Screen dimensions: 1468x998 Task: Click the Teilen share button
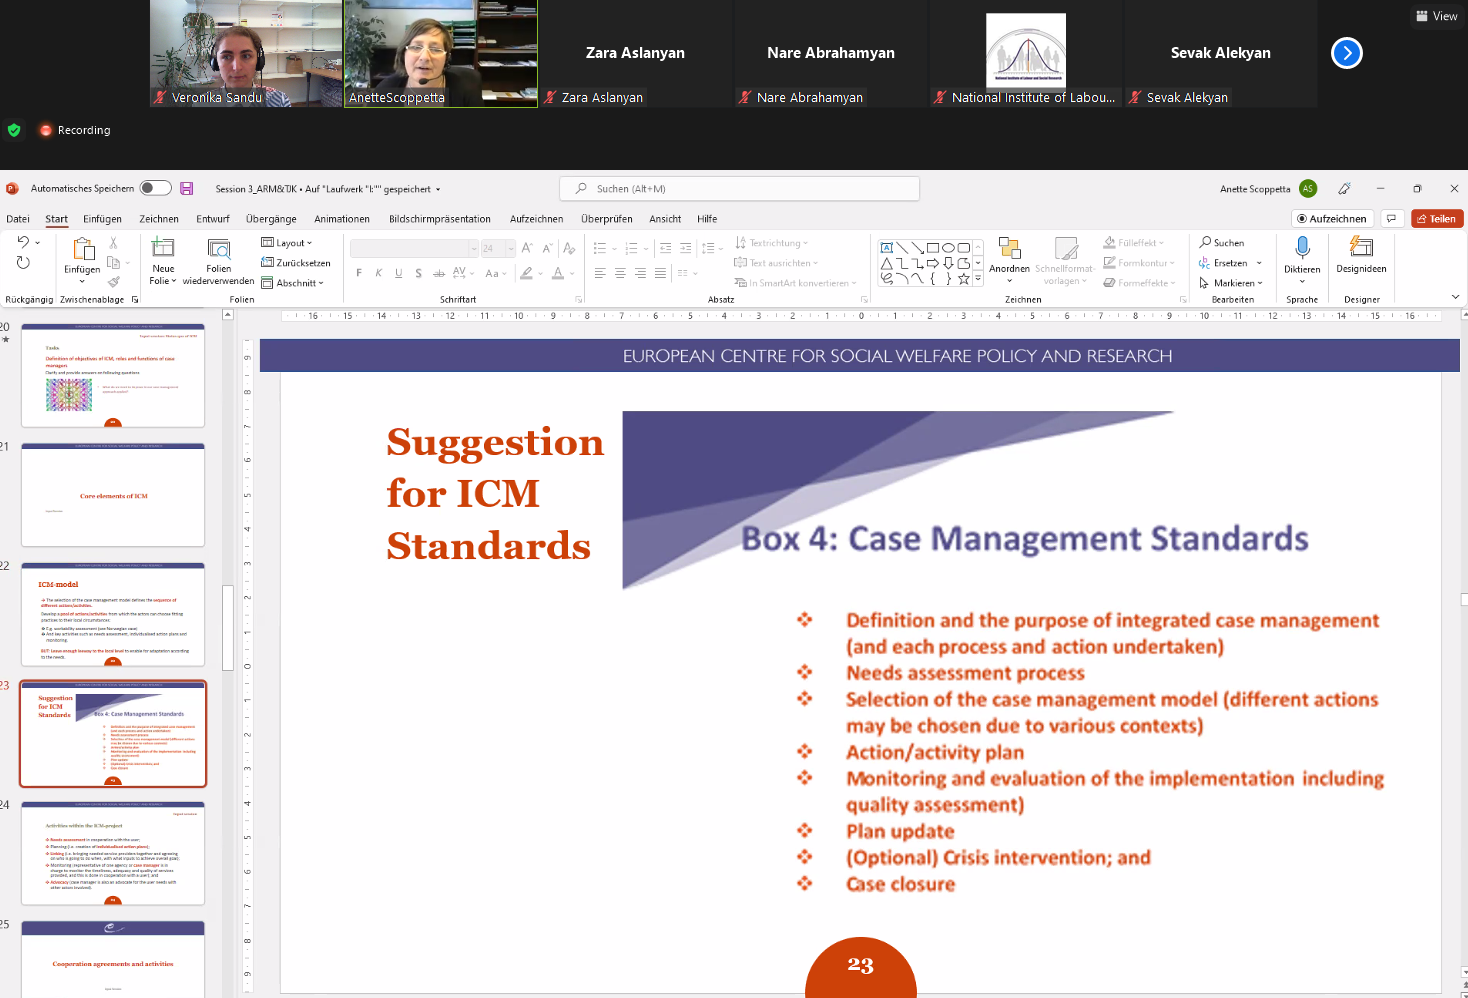click(1436, 218)
